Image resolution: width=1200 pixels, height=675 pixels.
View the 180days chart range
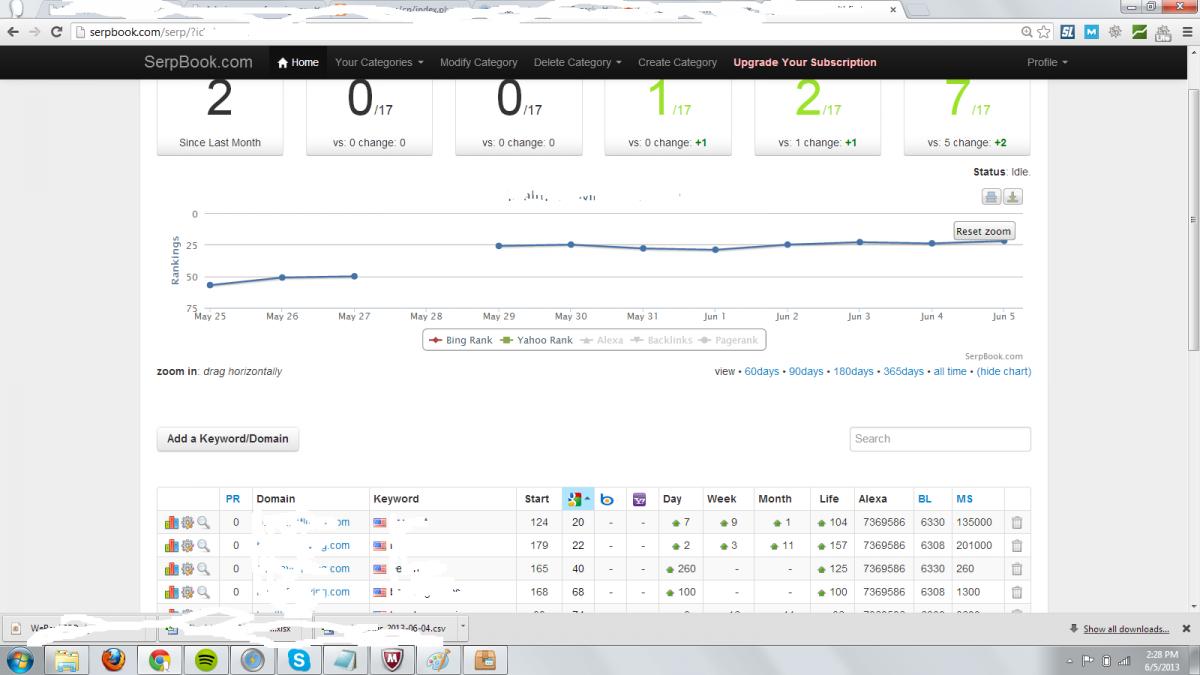tap(853, 372)
